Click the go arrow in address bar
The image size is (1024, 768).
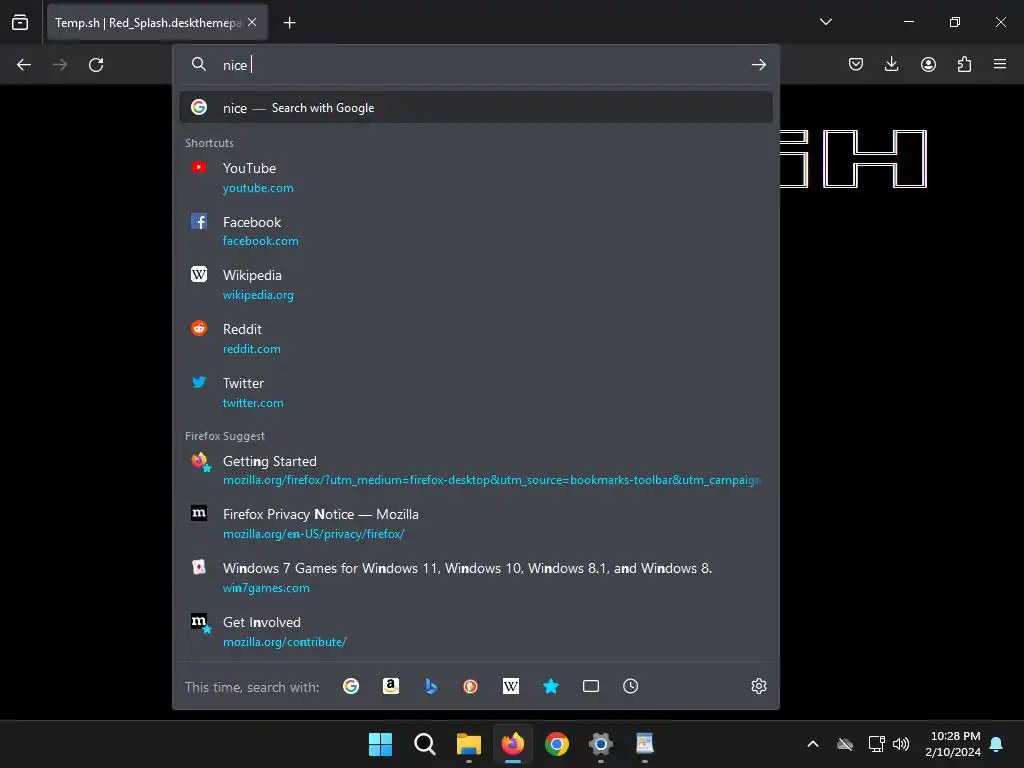[758, 65]
